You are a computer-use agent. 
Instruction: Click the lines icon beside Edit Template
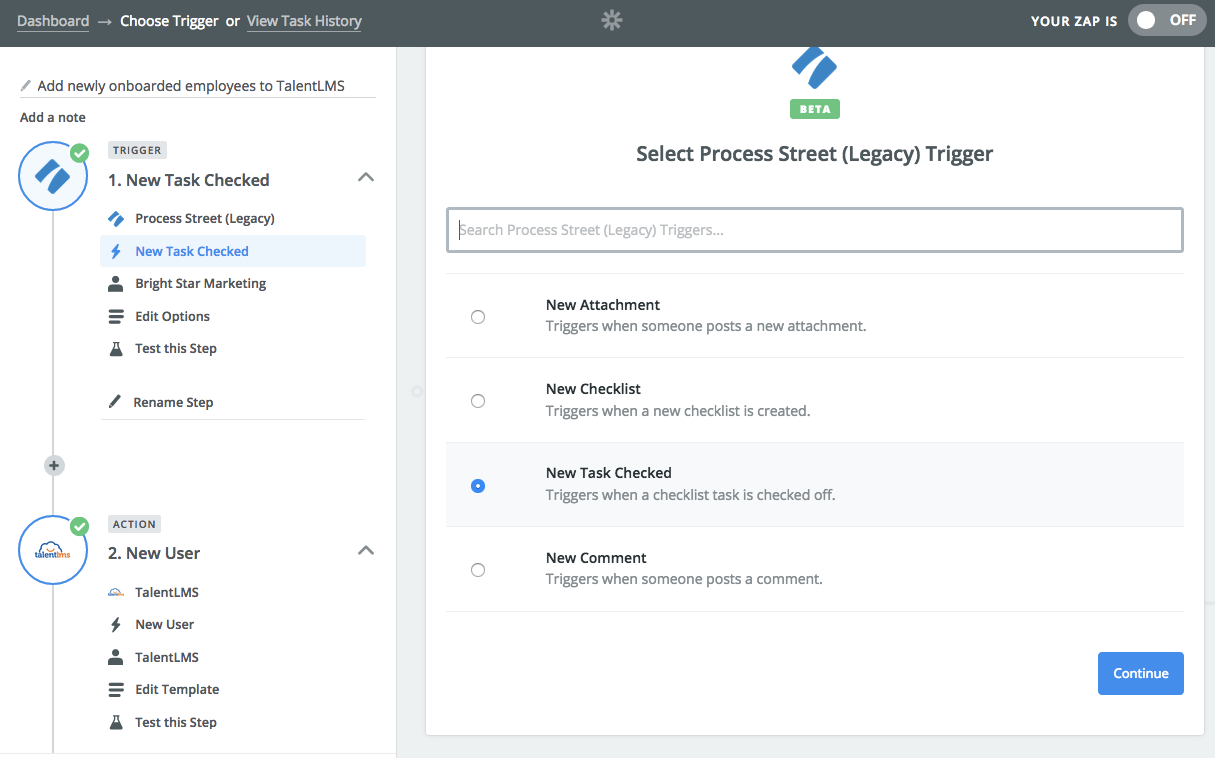(116, 689)
